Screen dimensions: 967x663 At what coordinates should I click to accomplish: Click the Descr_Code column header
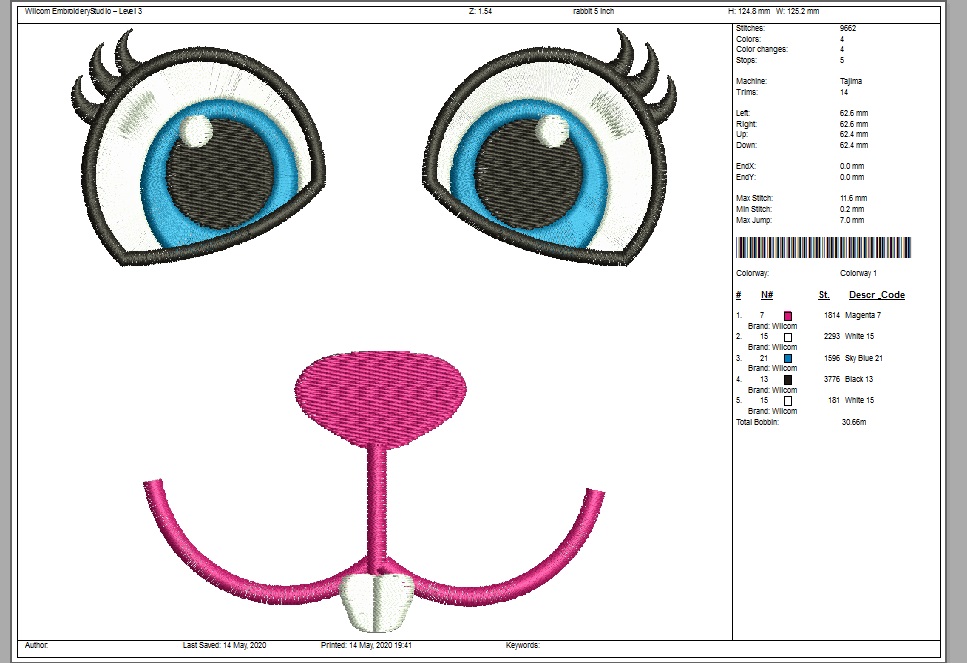point(876,295)
